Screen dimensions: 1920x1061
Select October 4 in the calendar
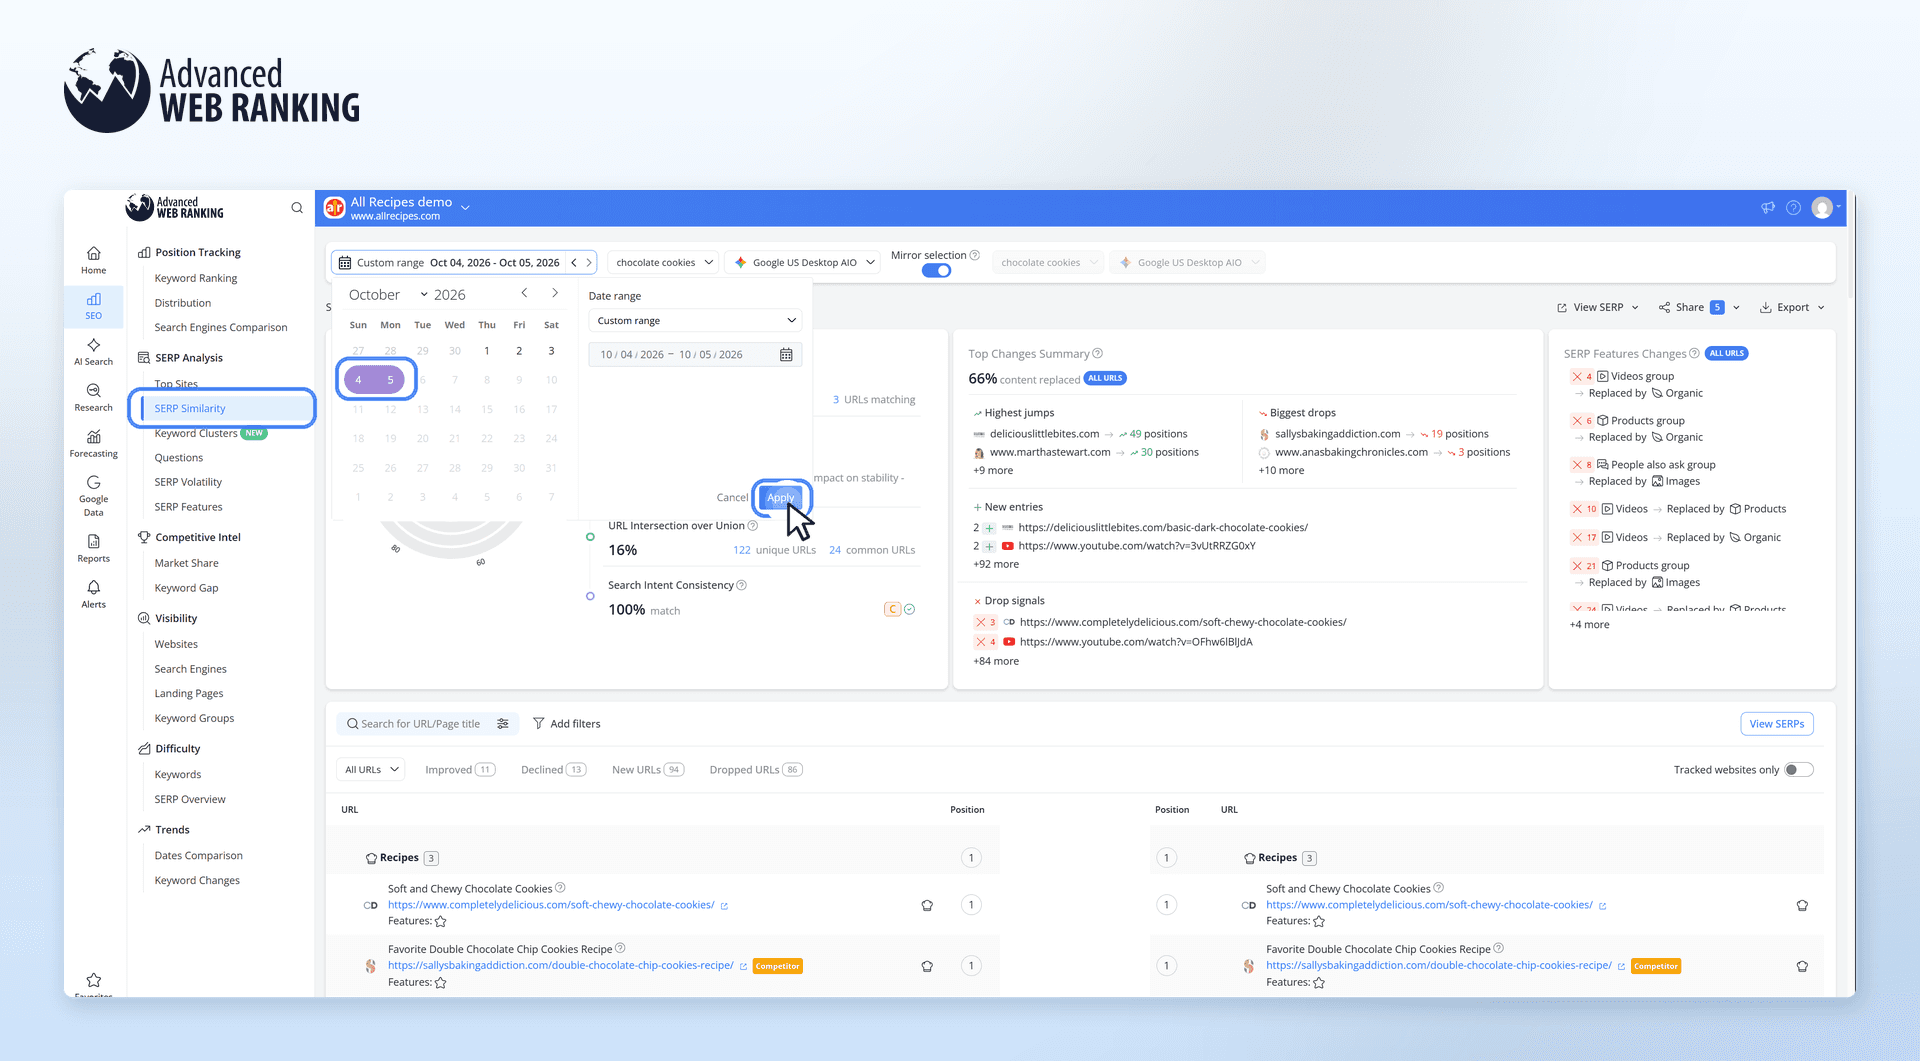click(358, 380)
